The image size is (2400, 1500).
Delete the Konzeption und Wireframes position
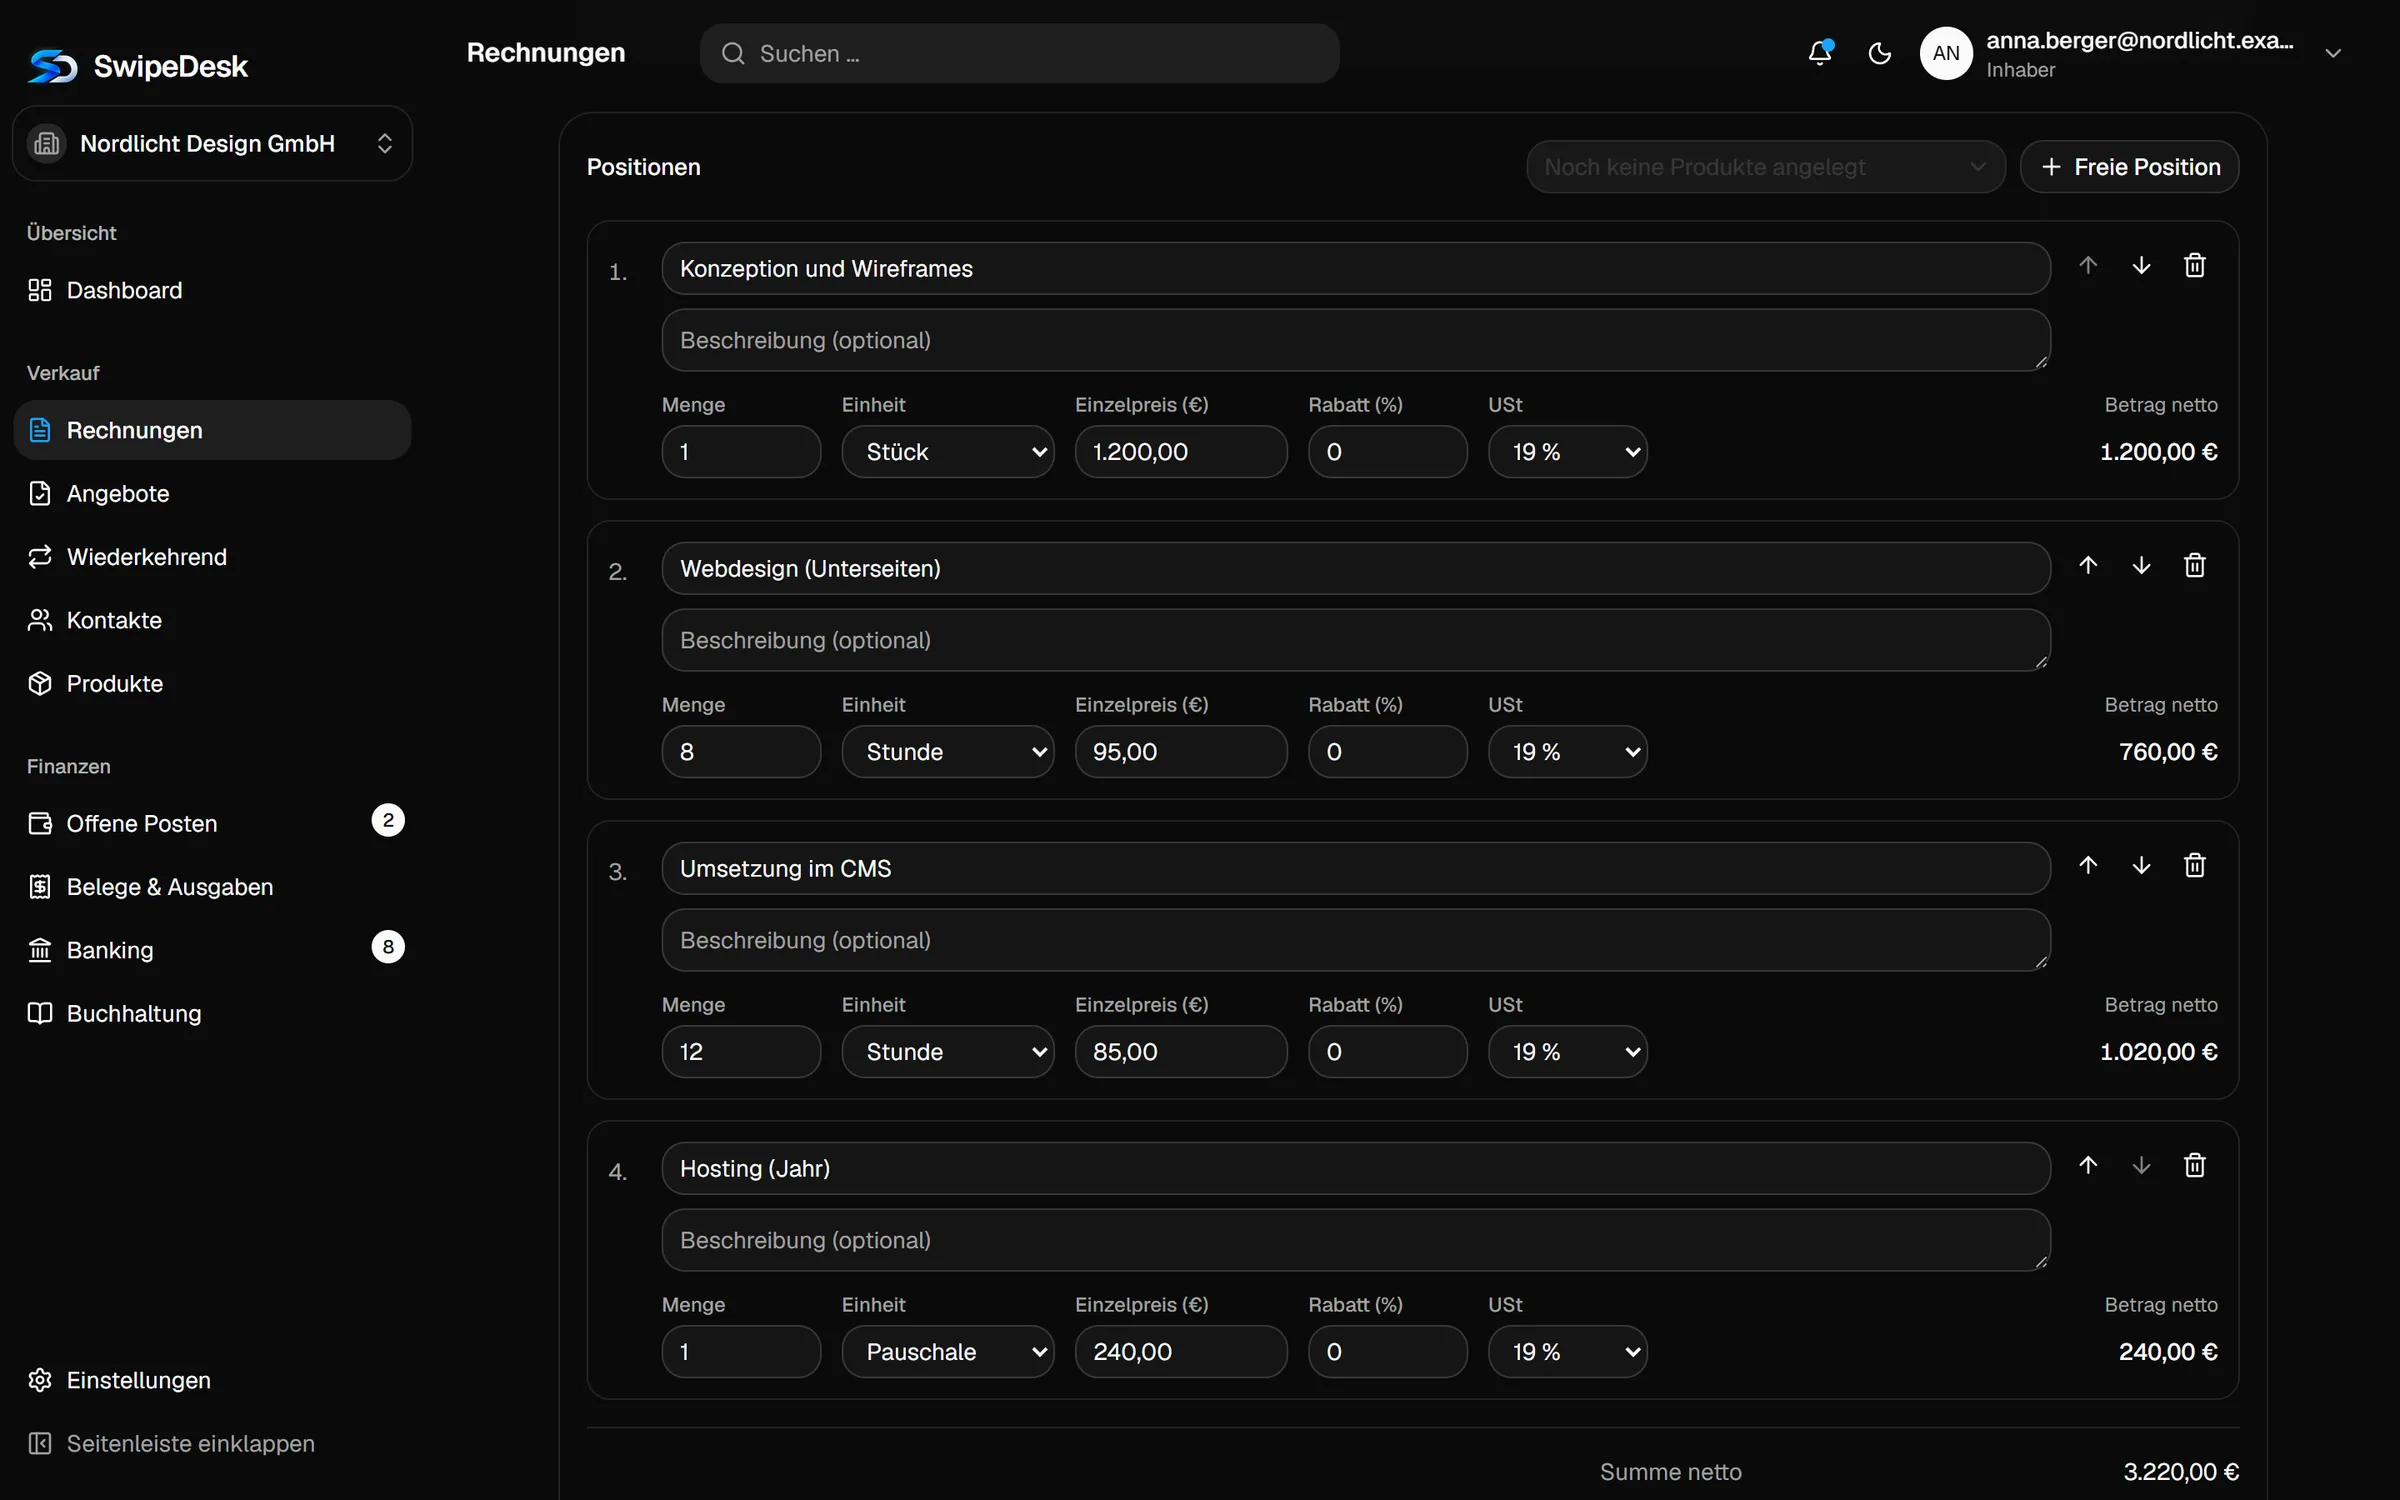point(2194,265)
